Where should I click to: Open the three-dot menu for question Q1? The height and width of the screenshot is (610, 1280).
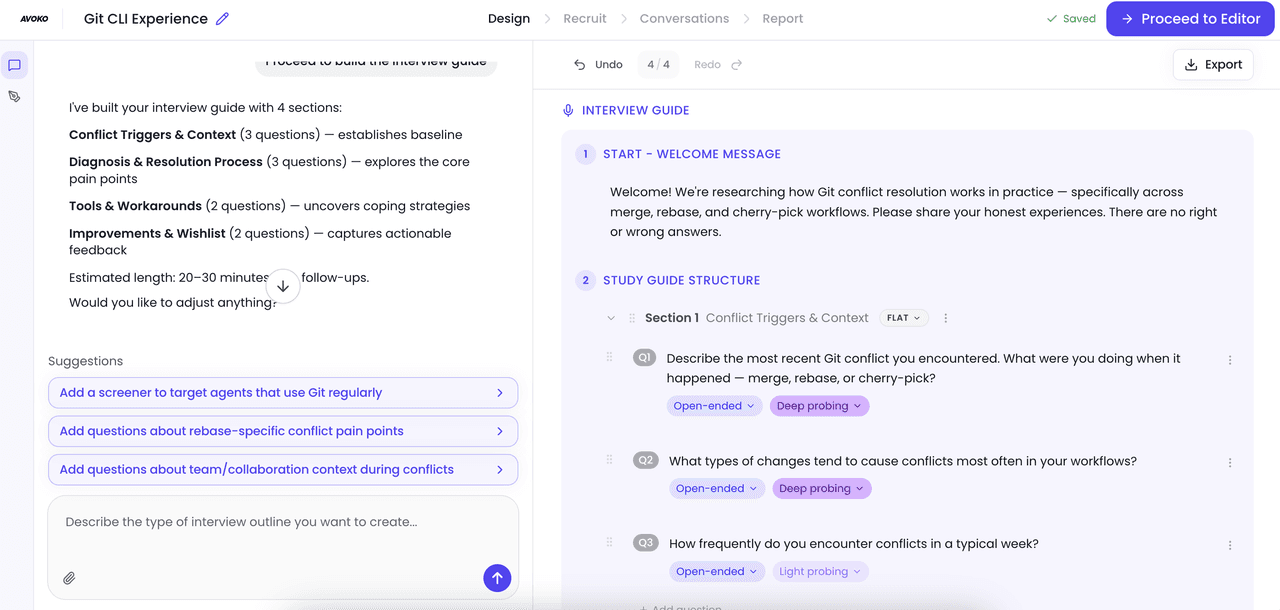pyautogui.click(x=1230, y=360)
